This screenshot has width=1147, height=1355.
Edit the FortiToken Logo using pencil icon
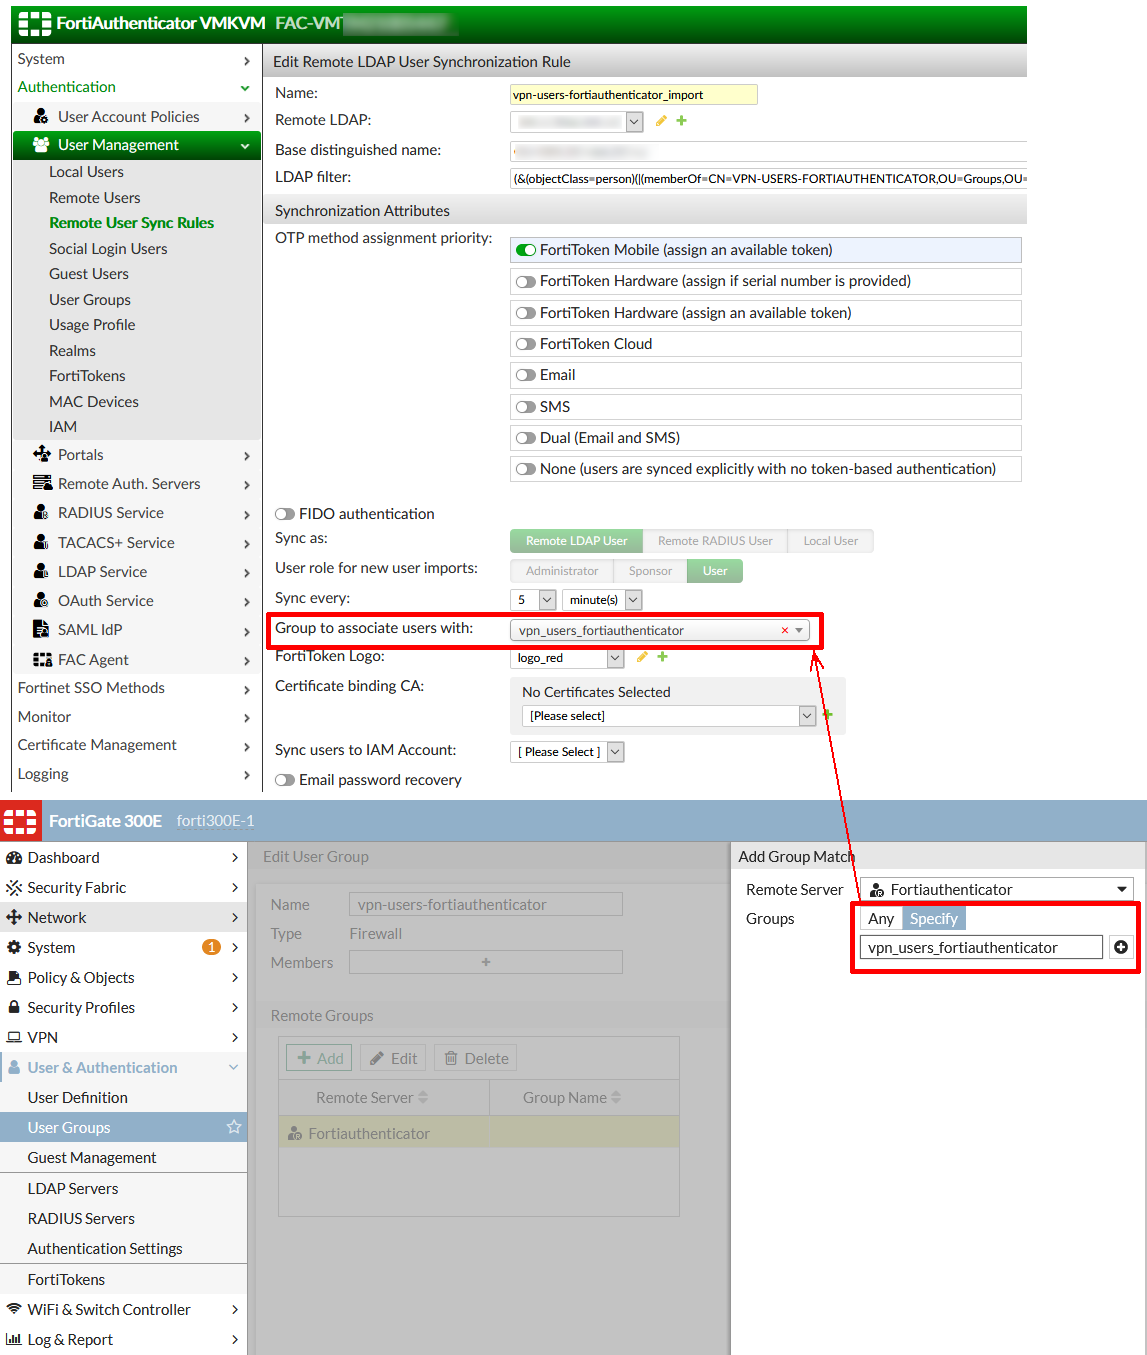pos(641,657)
